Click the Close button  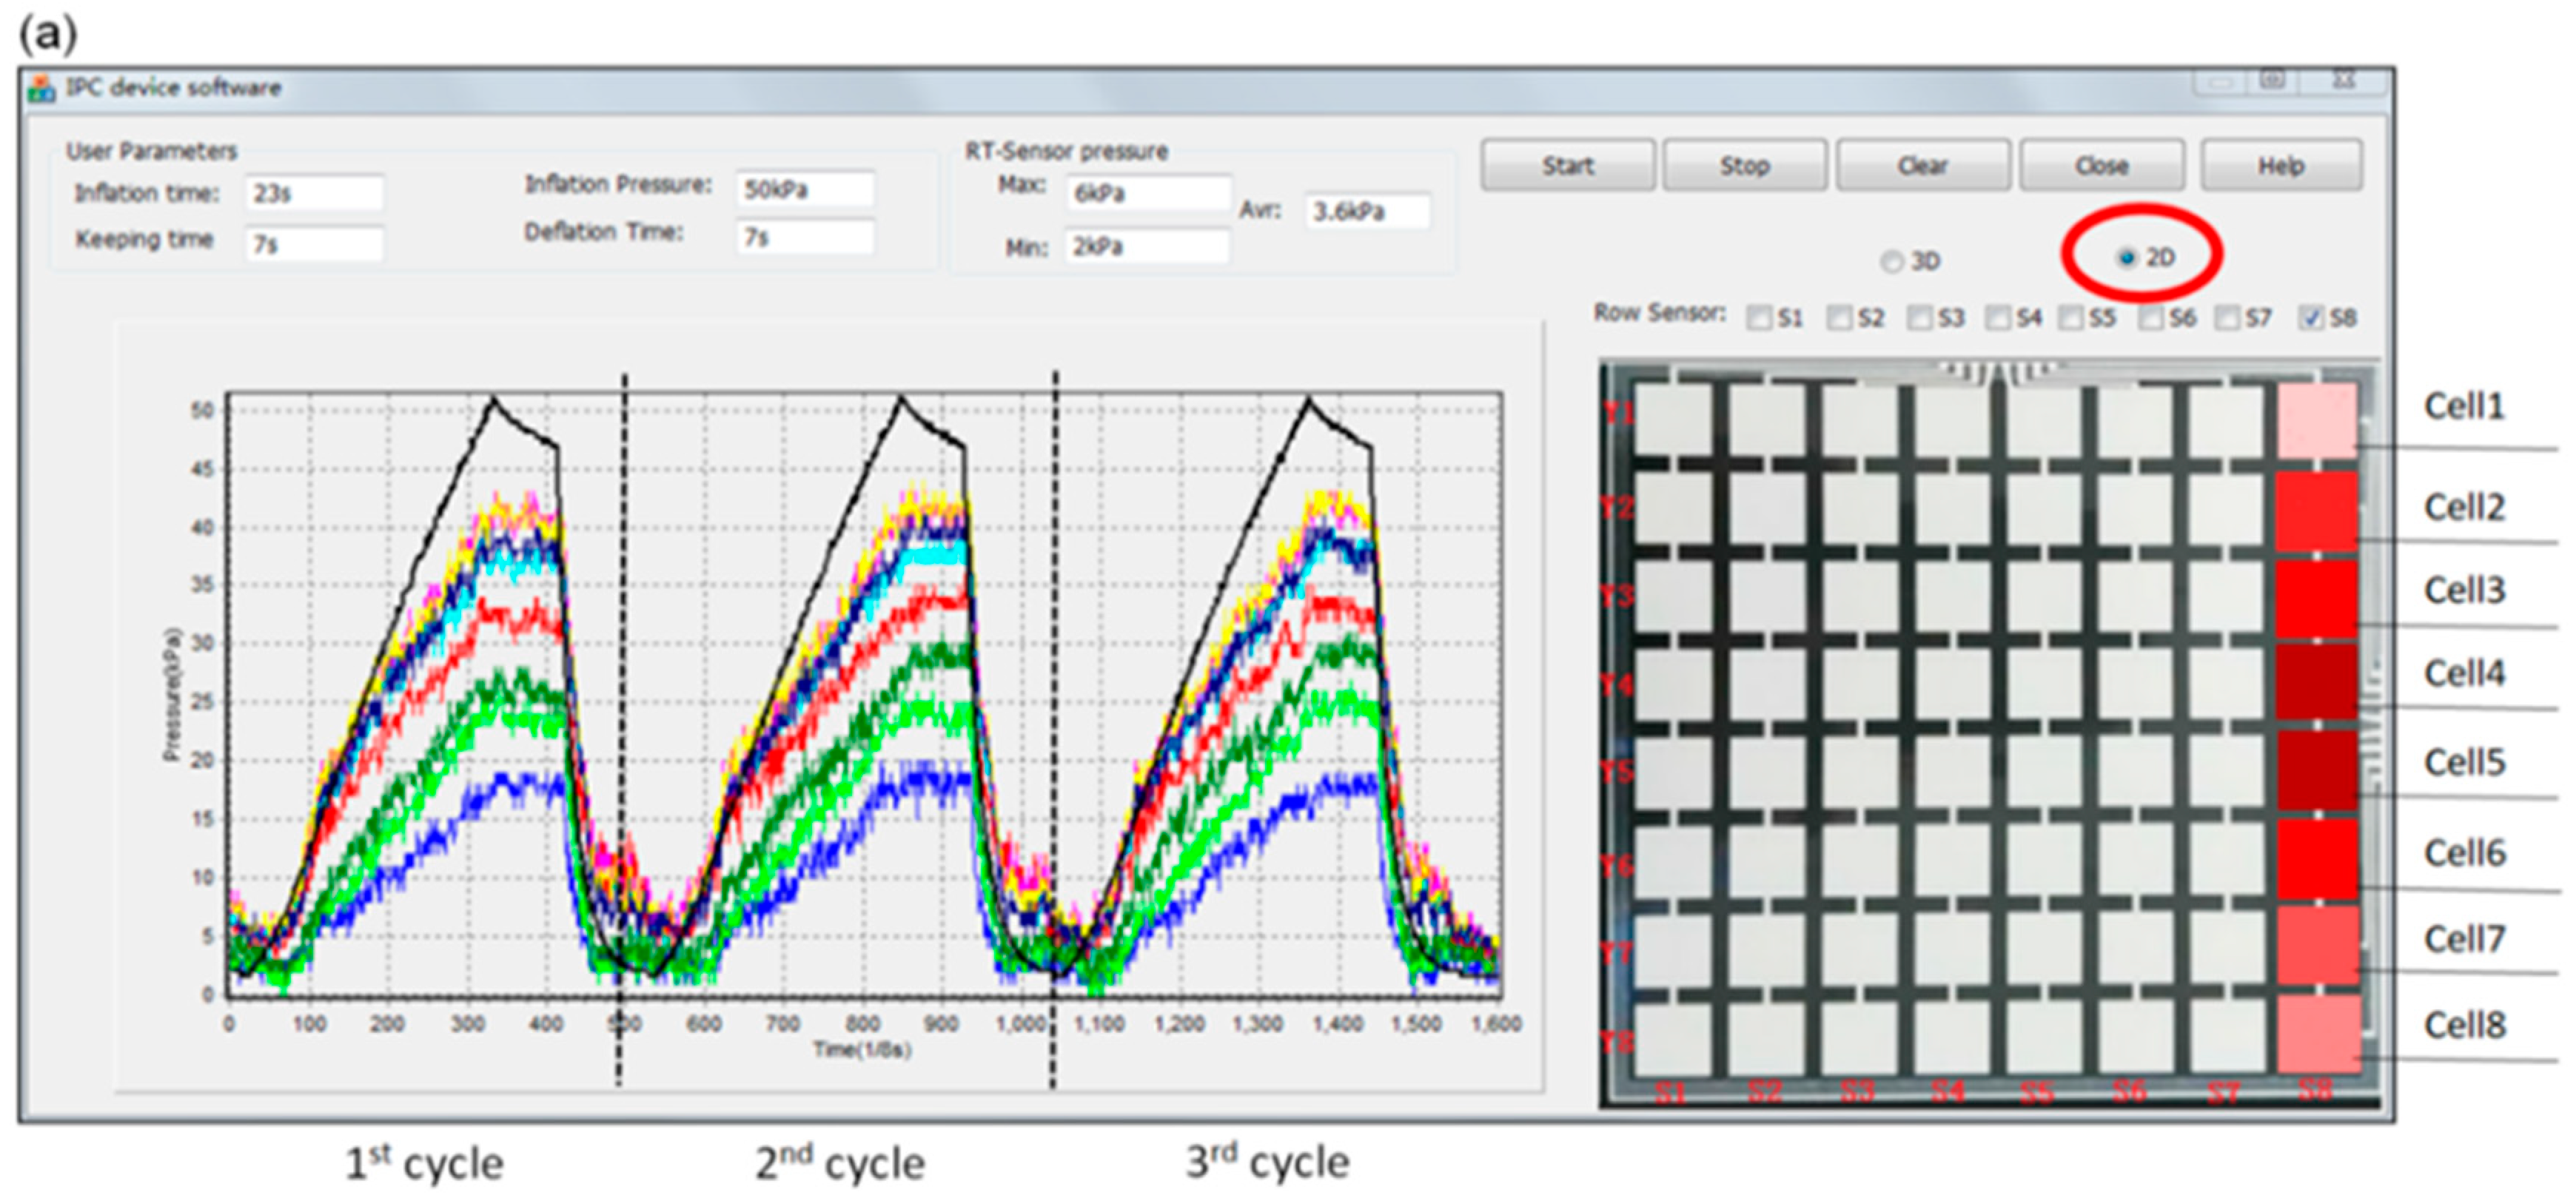tap(2101, 166)
